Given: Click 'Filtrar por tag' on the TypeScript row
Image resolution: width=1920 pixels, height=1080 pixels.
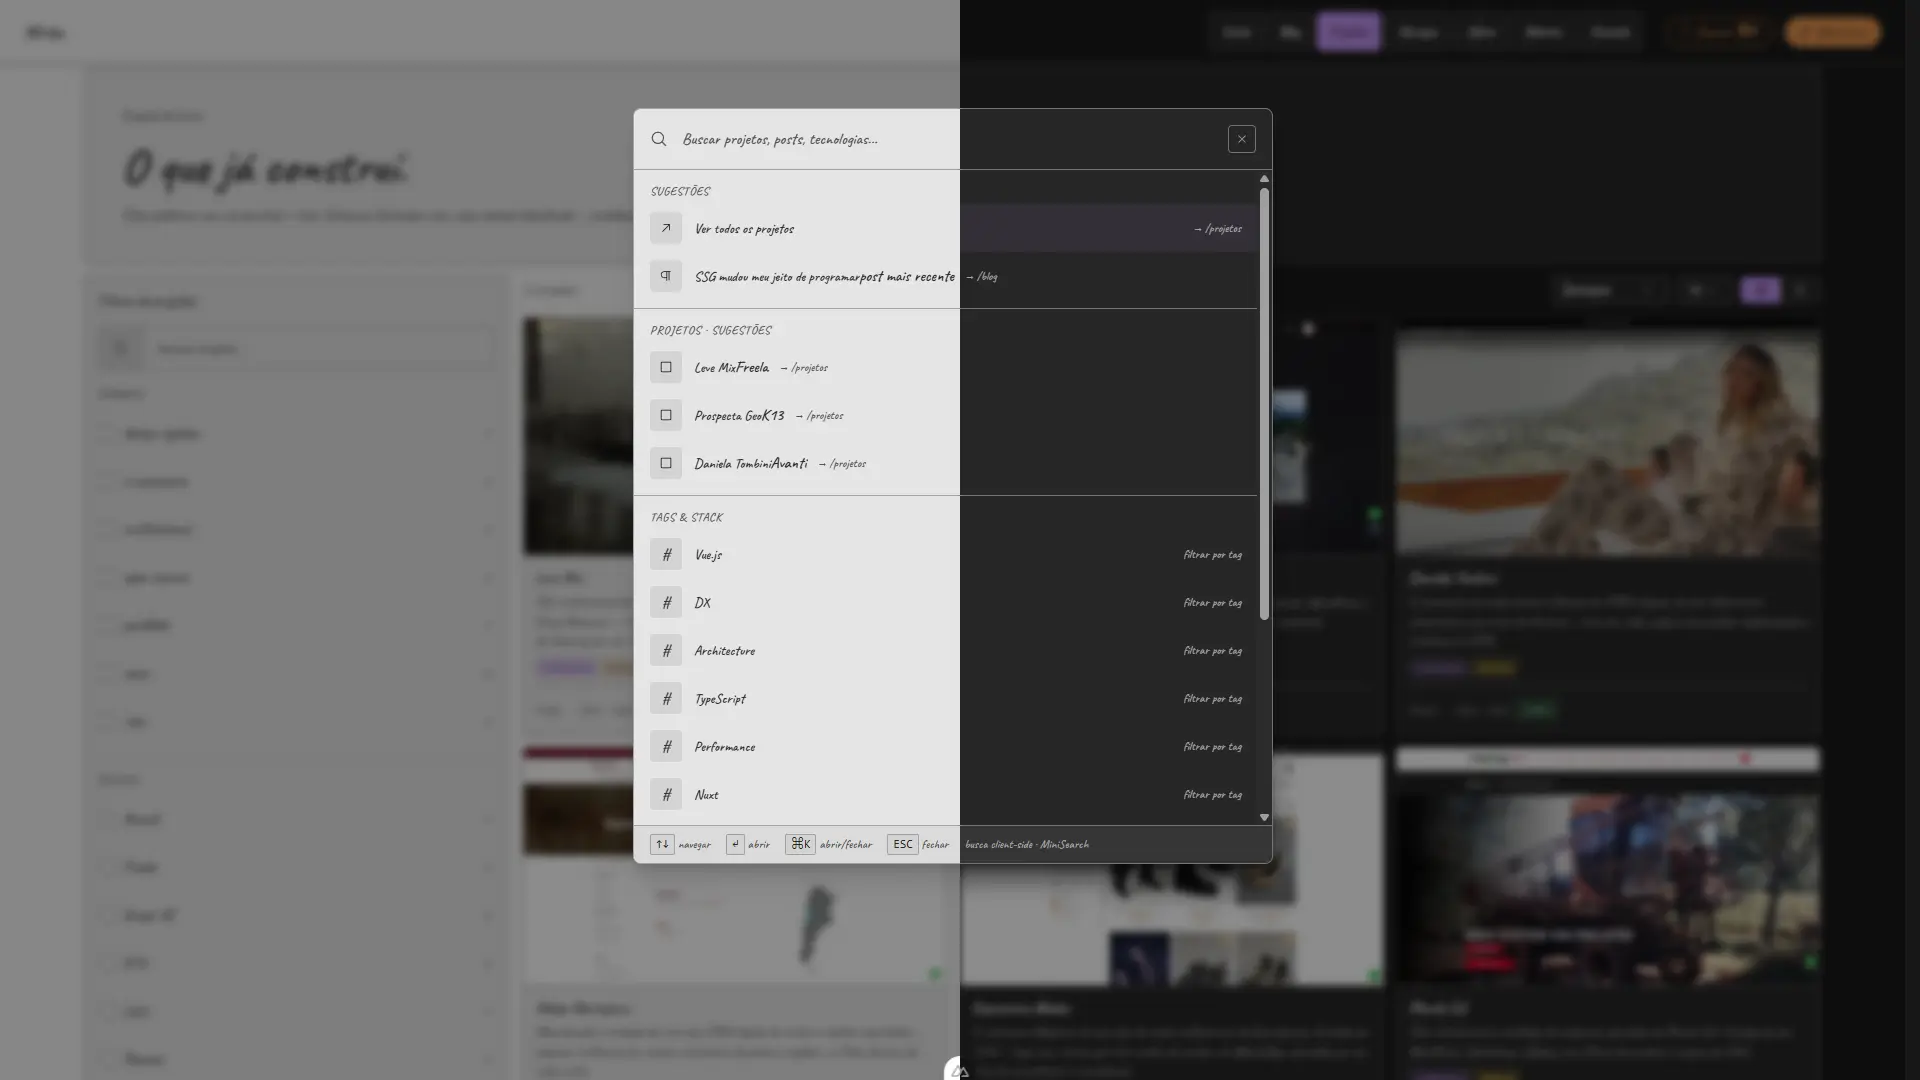Looking at the screenshot, I should (x=1212, y=699).
